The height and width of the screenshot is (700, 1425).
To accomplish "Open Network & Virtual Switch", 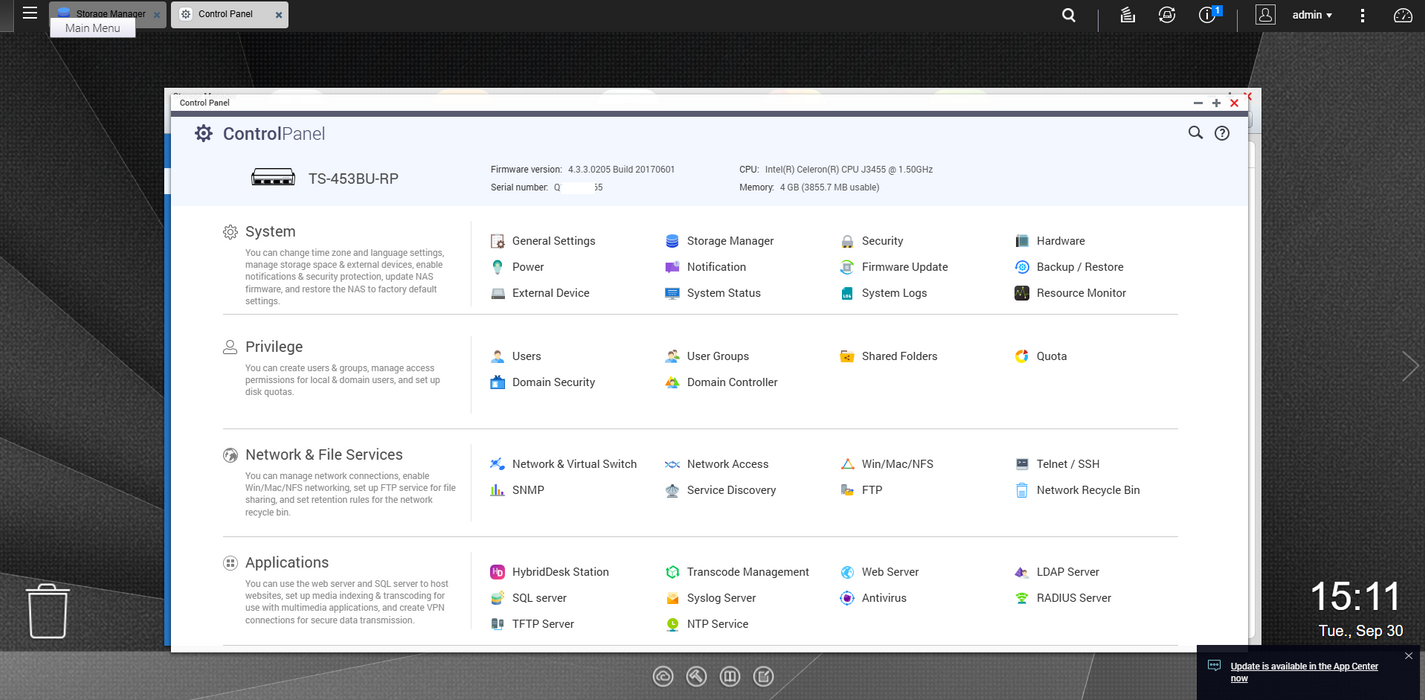I will [574, 464].
